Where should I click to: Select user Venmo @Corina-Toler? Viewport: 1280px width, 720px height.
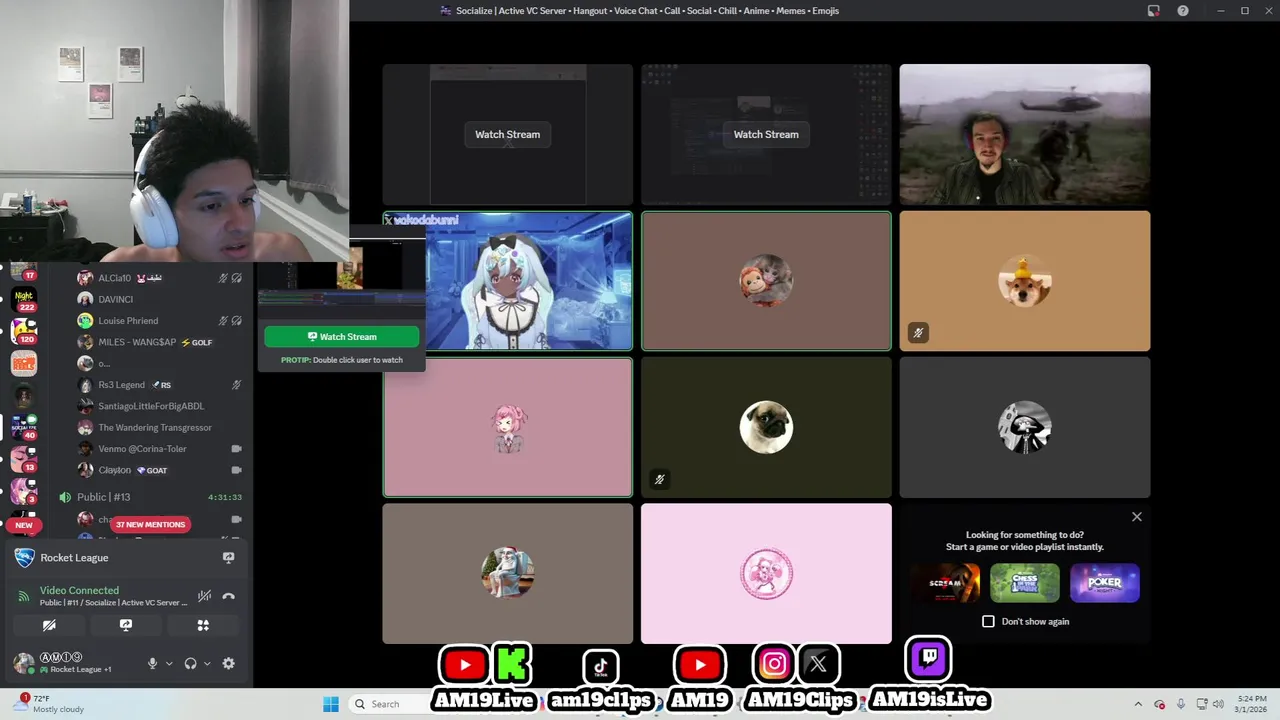pos(160,449)
